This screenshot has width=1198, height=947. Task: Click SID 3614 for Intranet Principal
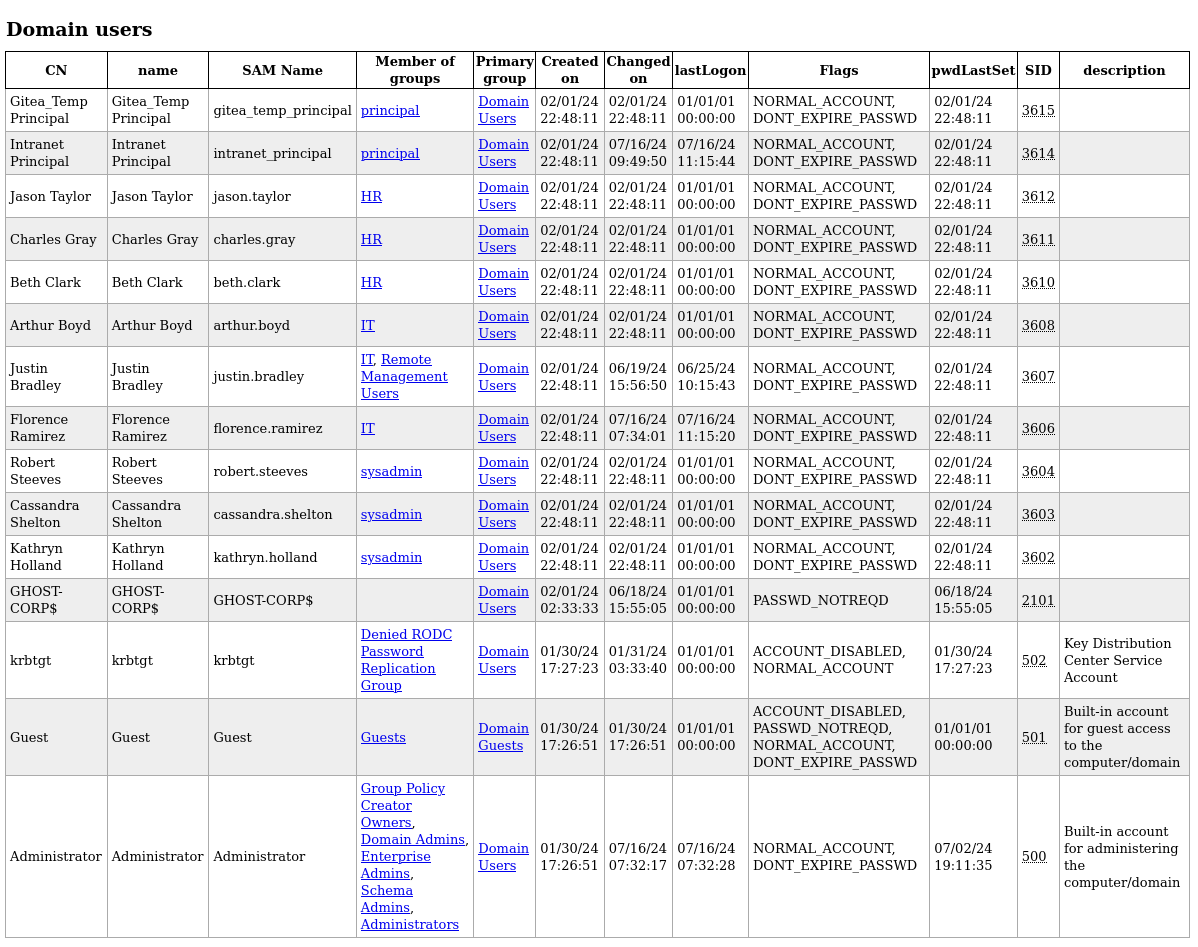pyautogui.click(x=1038, y=153)
